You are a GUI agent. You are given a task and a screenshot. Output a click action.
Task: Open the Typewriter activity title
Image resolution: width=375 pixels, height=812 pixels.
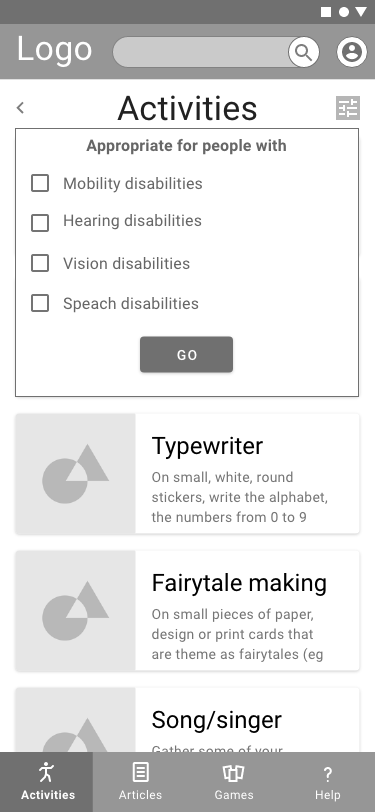tap(207, 446)
